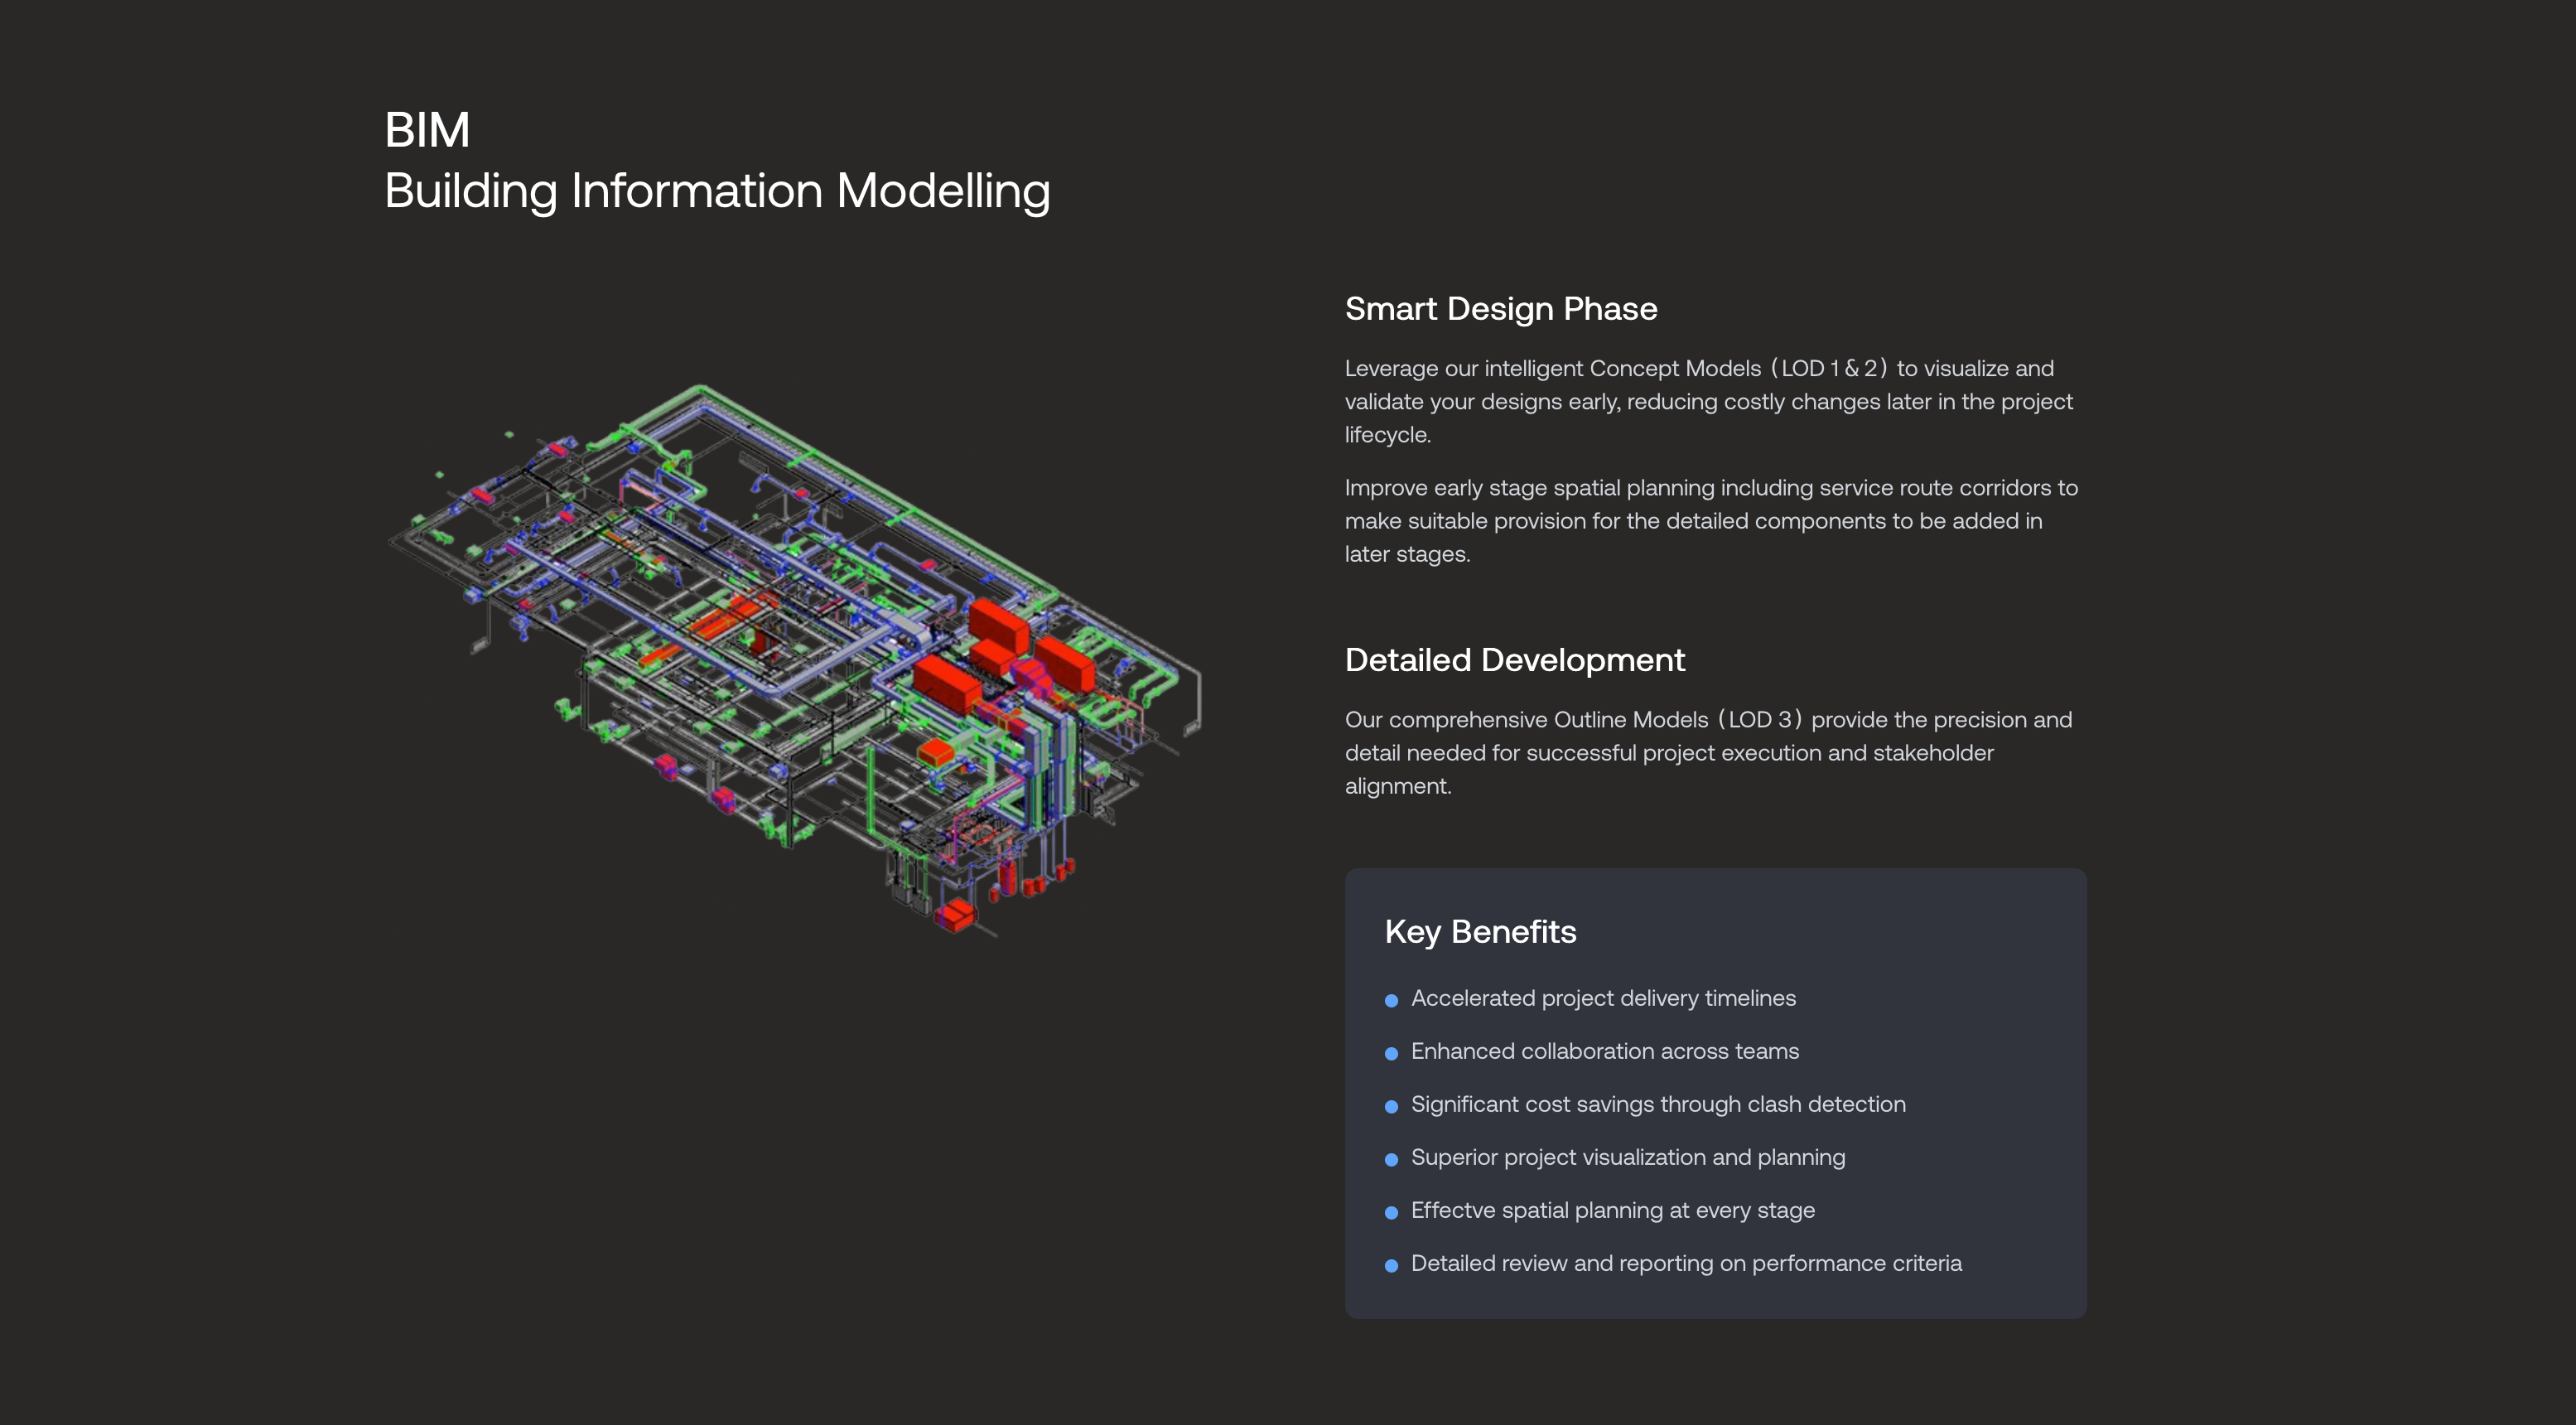Click the Accelerated project delivery timelines benefit
2576x1425 pixels.
click(x=1604, y=998)
